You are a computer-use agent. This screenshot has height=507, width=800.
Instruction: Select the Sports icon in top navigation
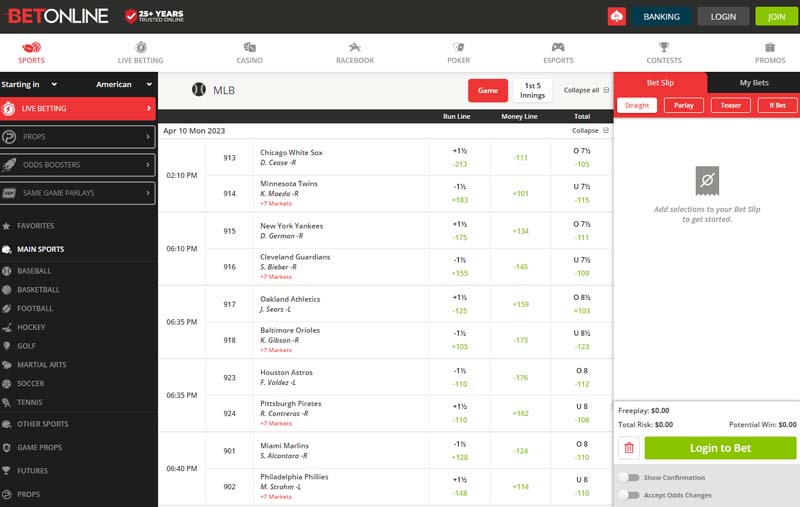(32, 47)
